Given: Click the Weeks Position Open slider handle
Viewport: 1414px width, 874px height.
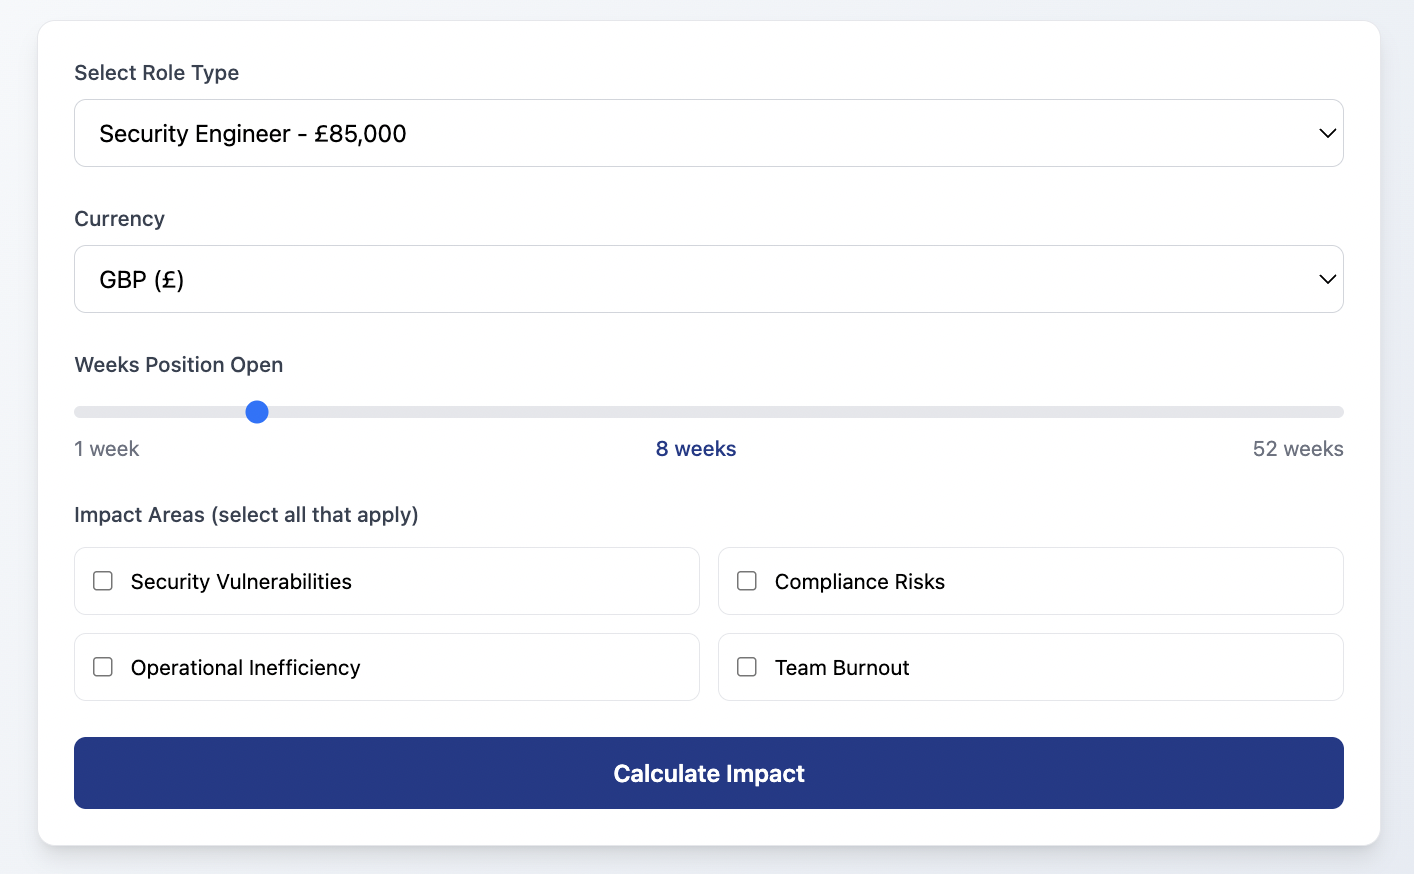Looking at the screenshot, I should [257, 411].
